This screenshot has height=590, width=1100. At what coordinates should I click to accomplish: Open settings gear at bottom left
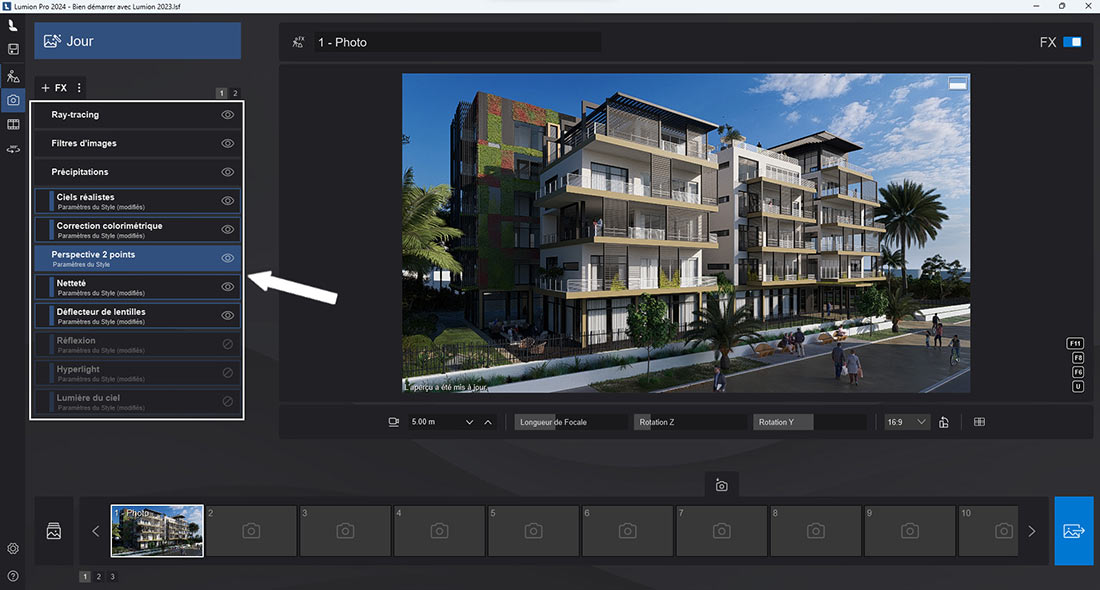13,548
